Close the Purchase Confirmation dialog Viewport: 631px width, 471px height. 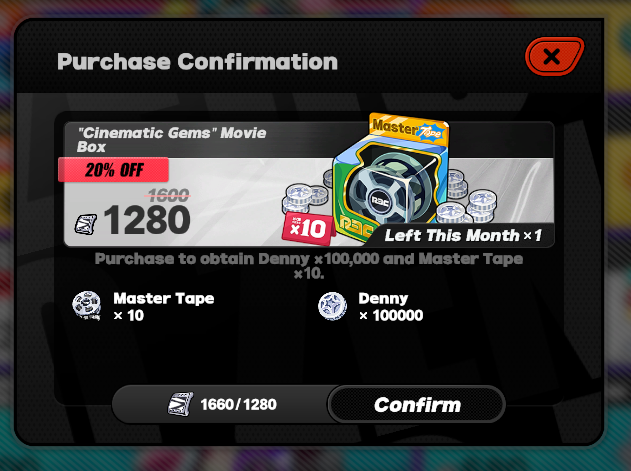[554, 56]
